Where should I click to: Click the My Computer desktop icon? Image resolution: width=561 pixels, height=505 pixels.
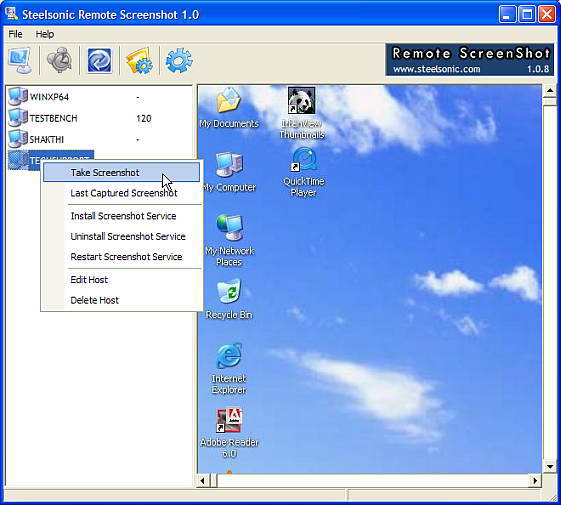[229, 164]
